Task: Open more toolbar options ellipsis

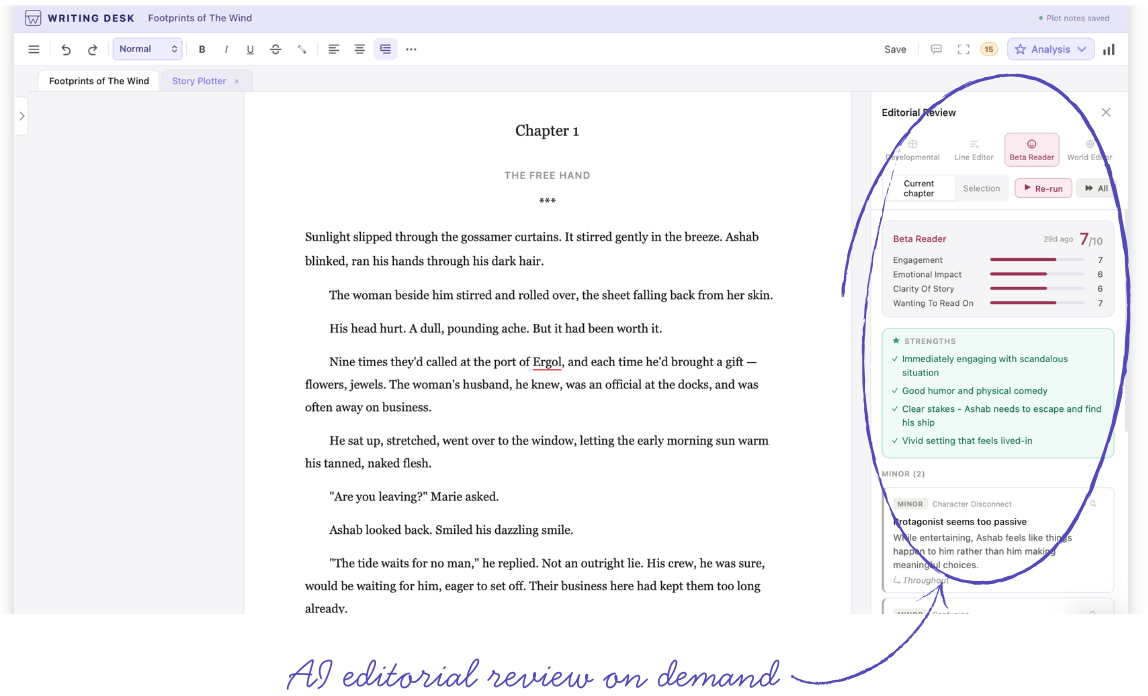Action: 411,49
